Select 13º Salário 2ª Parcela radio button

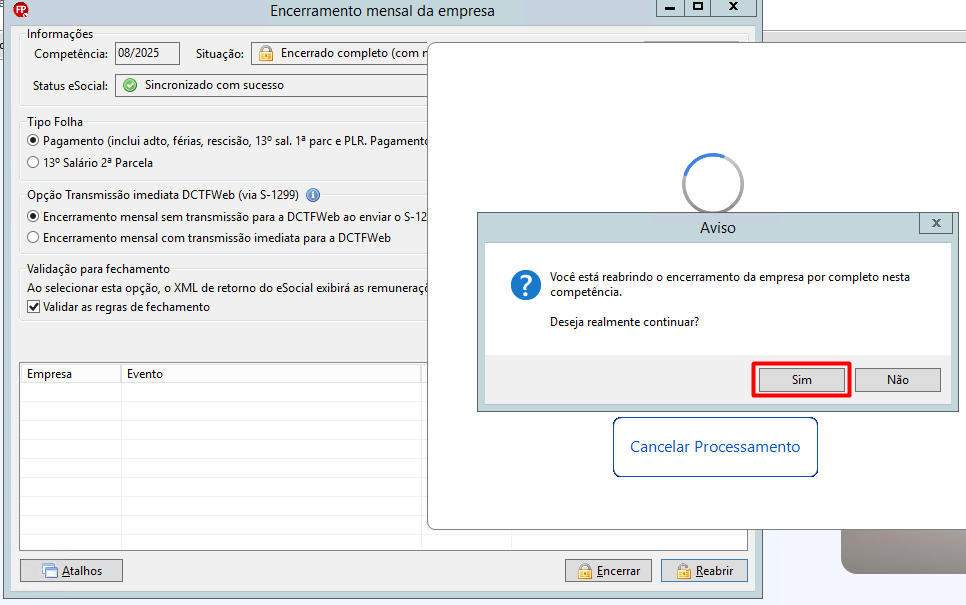[x=33, y=163]
